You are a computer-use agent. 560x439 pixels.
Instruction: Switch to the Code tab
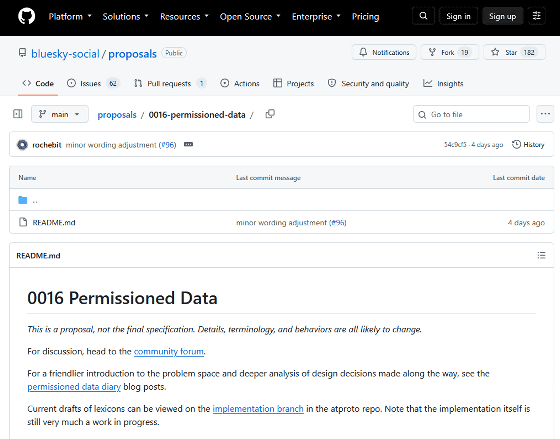[x=38, y=83]
